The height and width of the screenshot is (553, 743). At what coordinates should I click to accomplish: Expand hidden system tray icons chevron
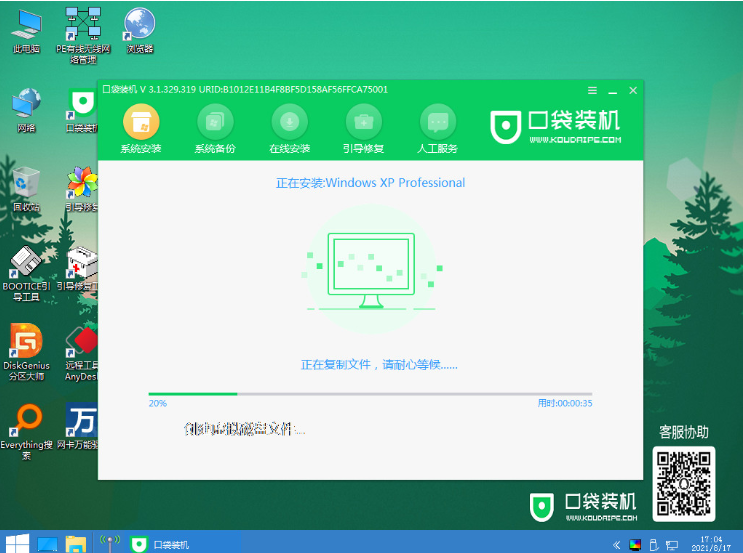coord(616,545)
